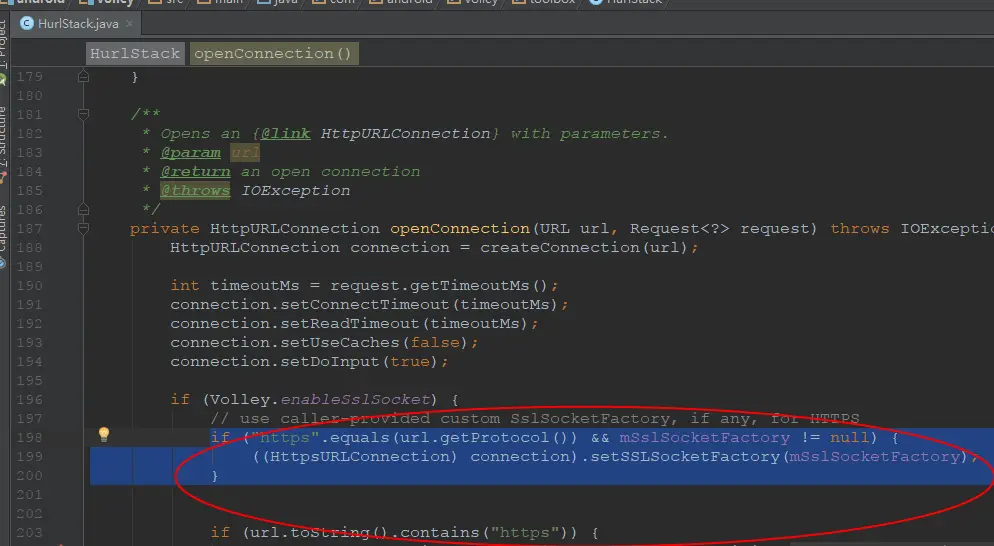Click line number 188 in the gutter
Viewport: 994px width, 546px height.
(29, 247)
